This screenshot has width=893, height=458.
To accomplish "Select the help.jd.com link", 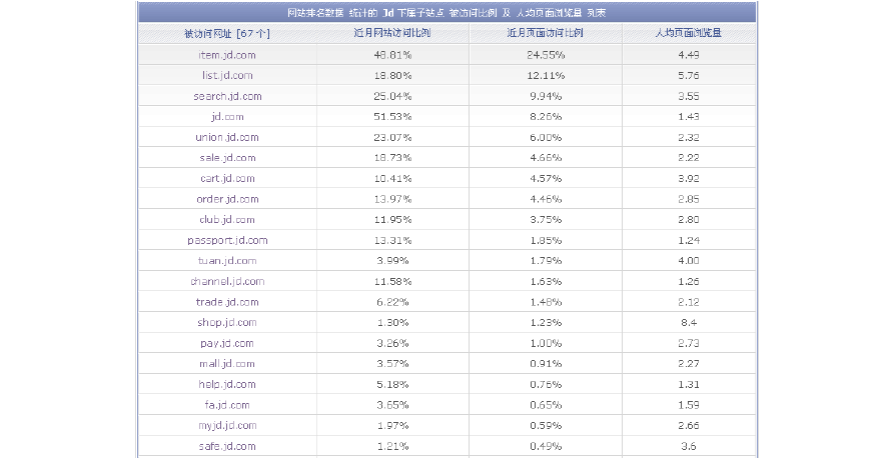I will (227, 384).
